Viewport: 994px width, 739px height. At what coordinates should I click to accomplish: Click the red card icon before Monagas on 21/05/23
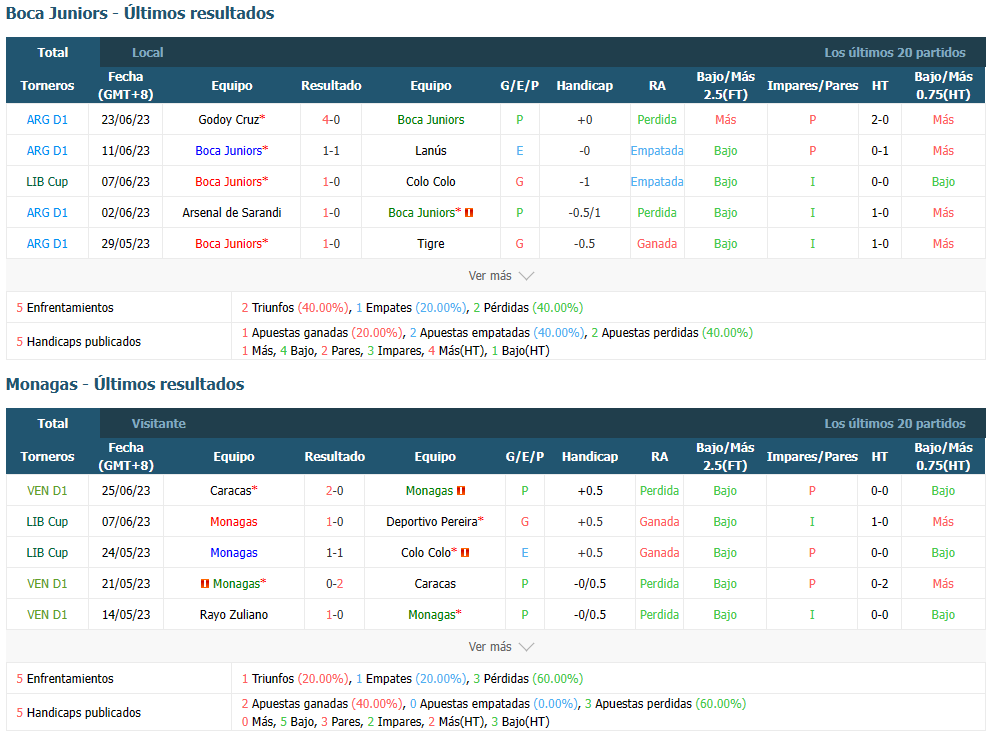(205, 584)
